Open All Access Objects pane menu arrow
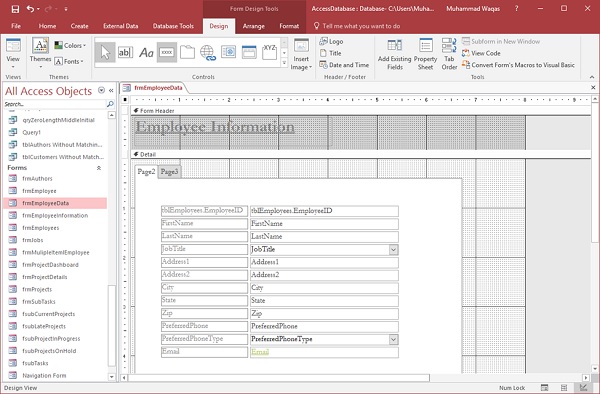 pyautogui.click(x=101, y=90)
